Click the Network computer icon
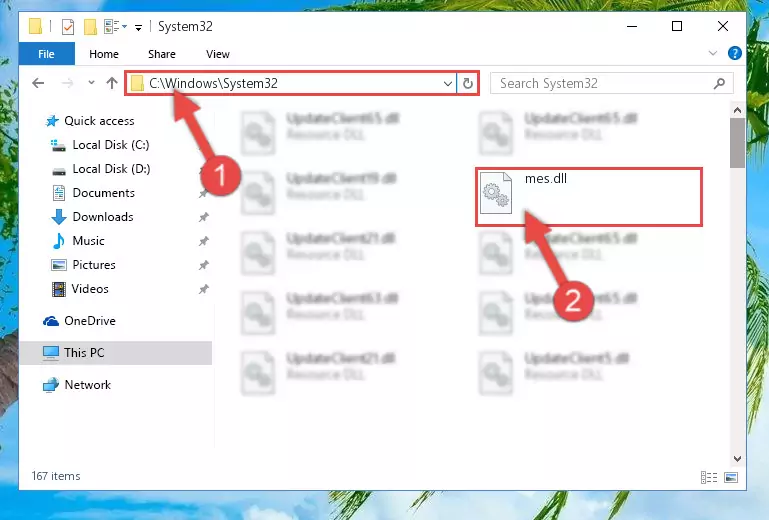The width and height of the screenshot is (769, 520). point(51,385)
